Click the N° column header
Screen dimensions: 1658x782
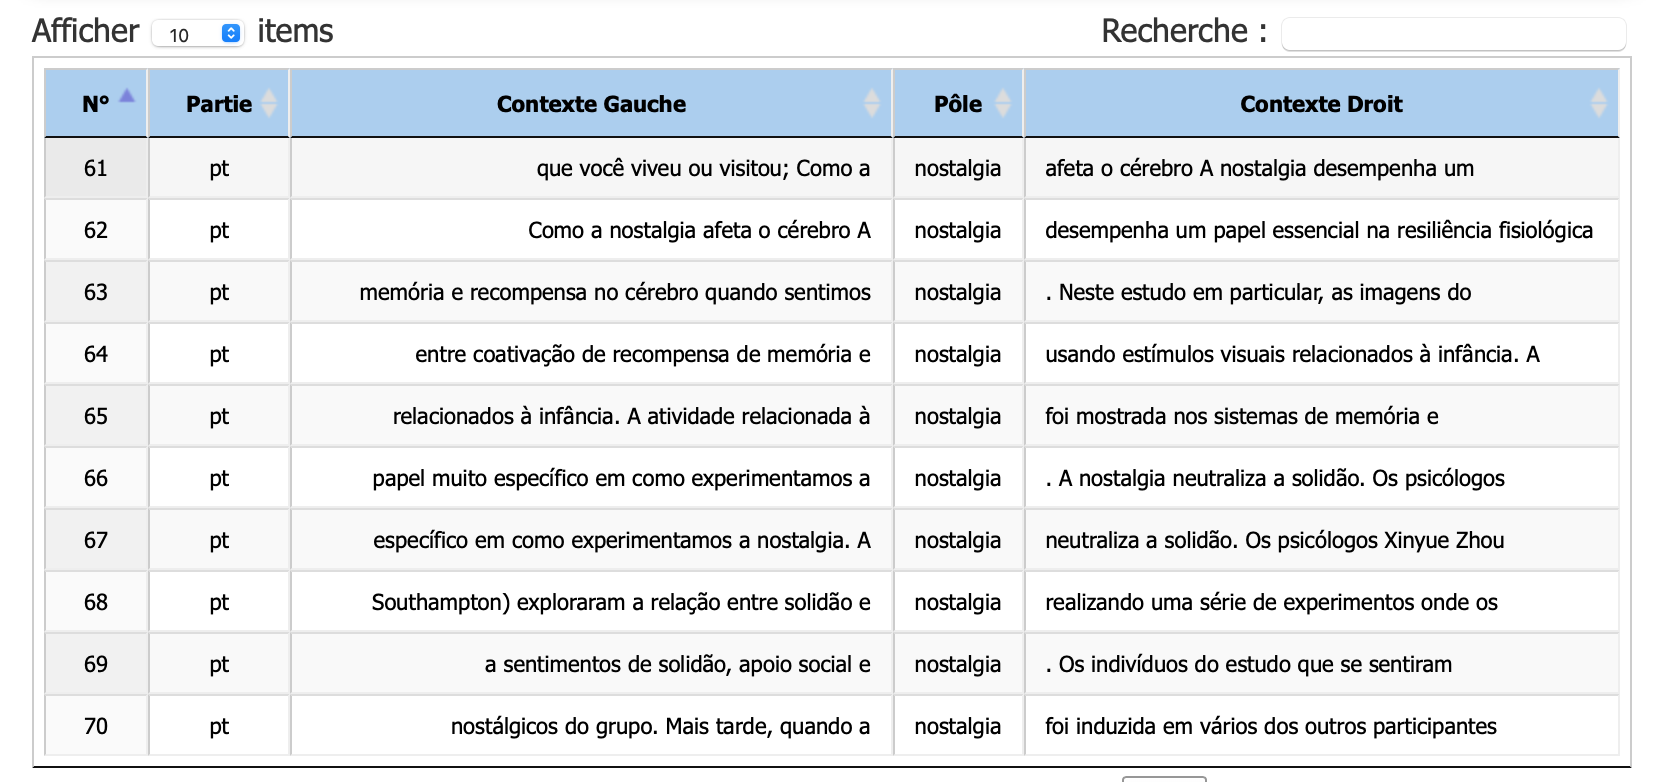click(x=95, y=104)
